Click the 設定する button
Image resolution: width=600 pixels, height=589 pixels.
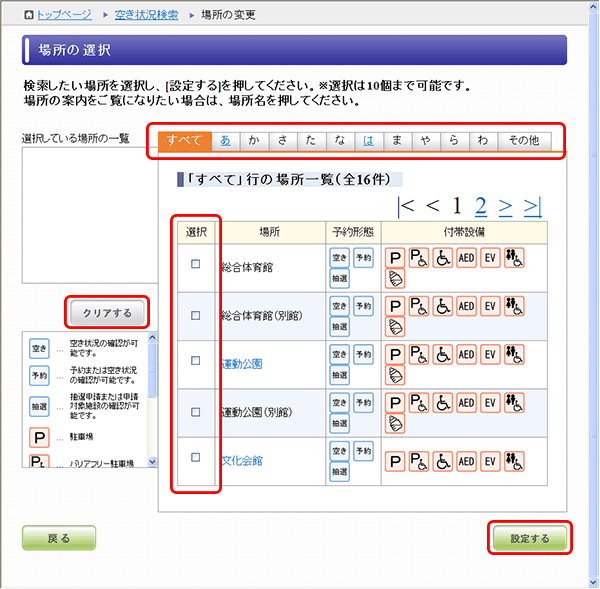[x=530, y=538]
